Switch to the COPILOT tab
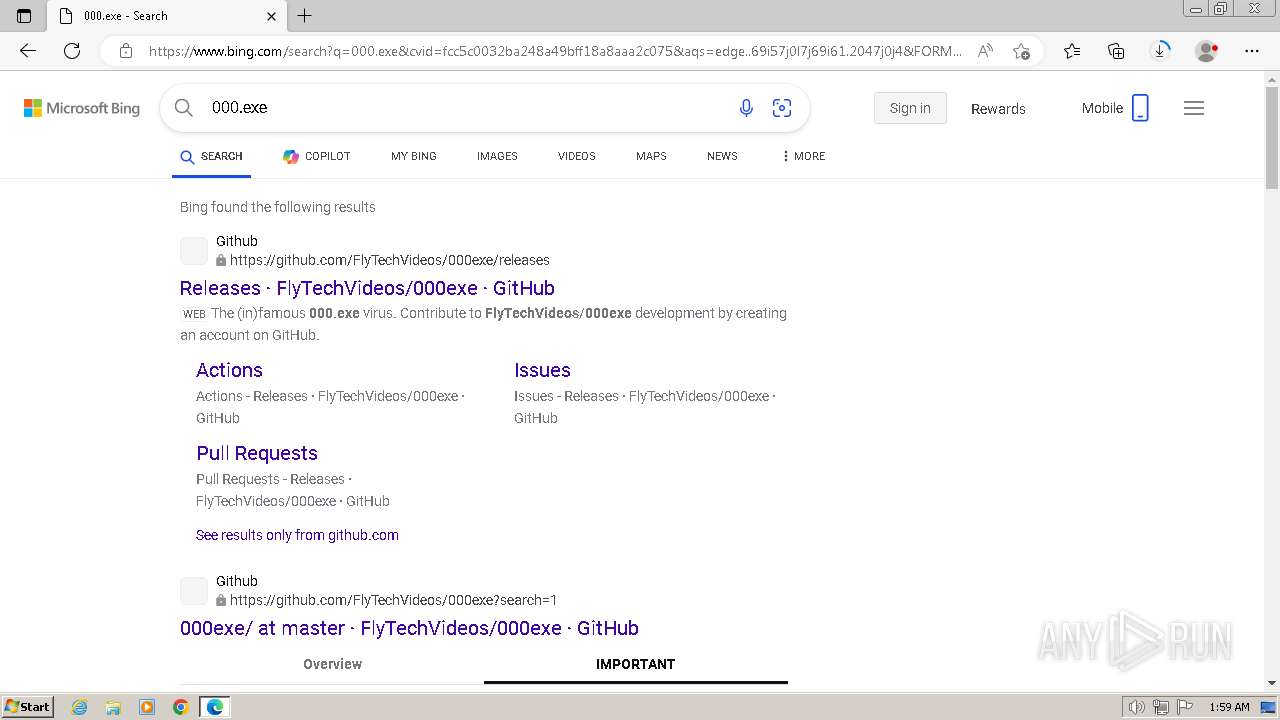1280x720 pixels. 316,156
